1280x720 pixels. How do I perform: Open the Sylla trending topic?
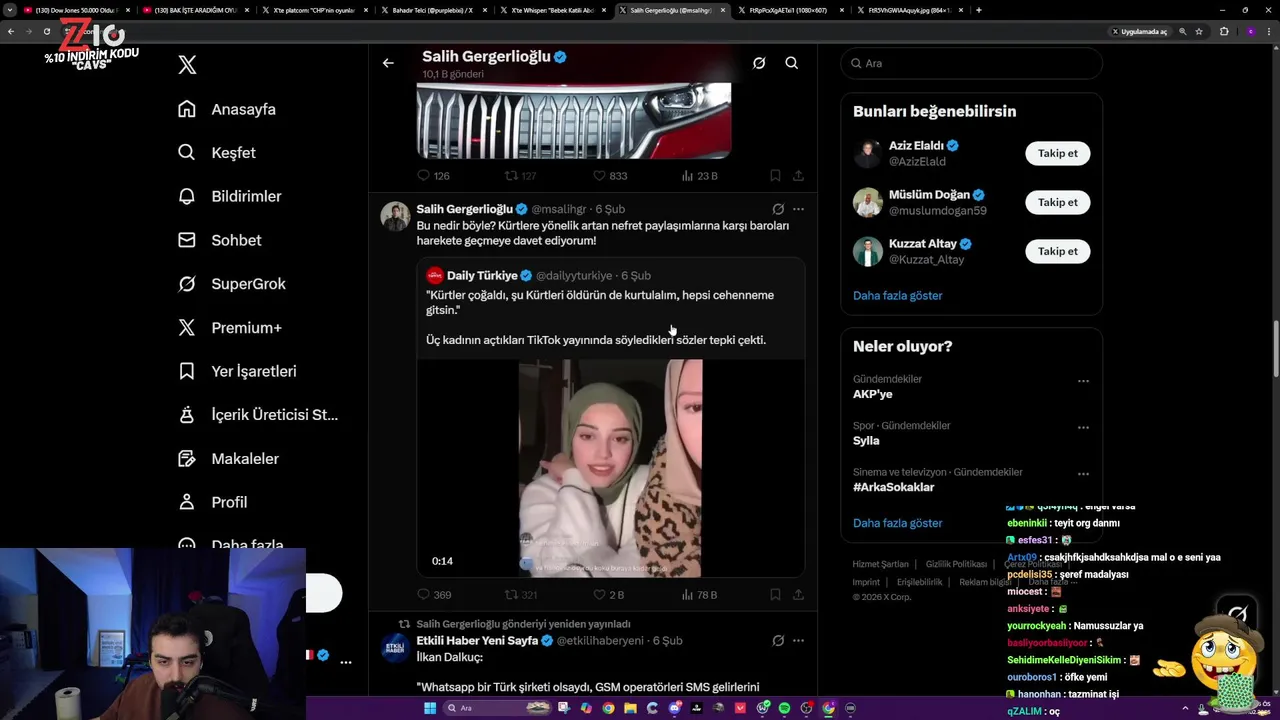(x=866, y=441)
